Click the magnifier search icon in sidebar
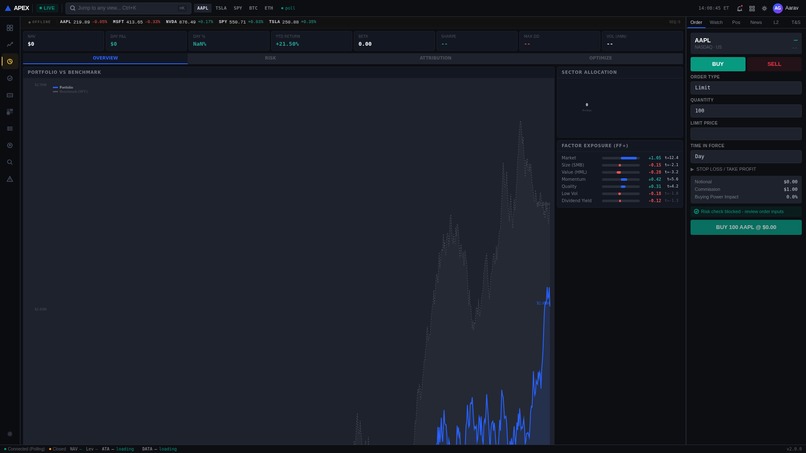Viewport: 806px width, 453px height. pyautogui.click(x=10, y=162)
